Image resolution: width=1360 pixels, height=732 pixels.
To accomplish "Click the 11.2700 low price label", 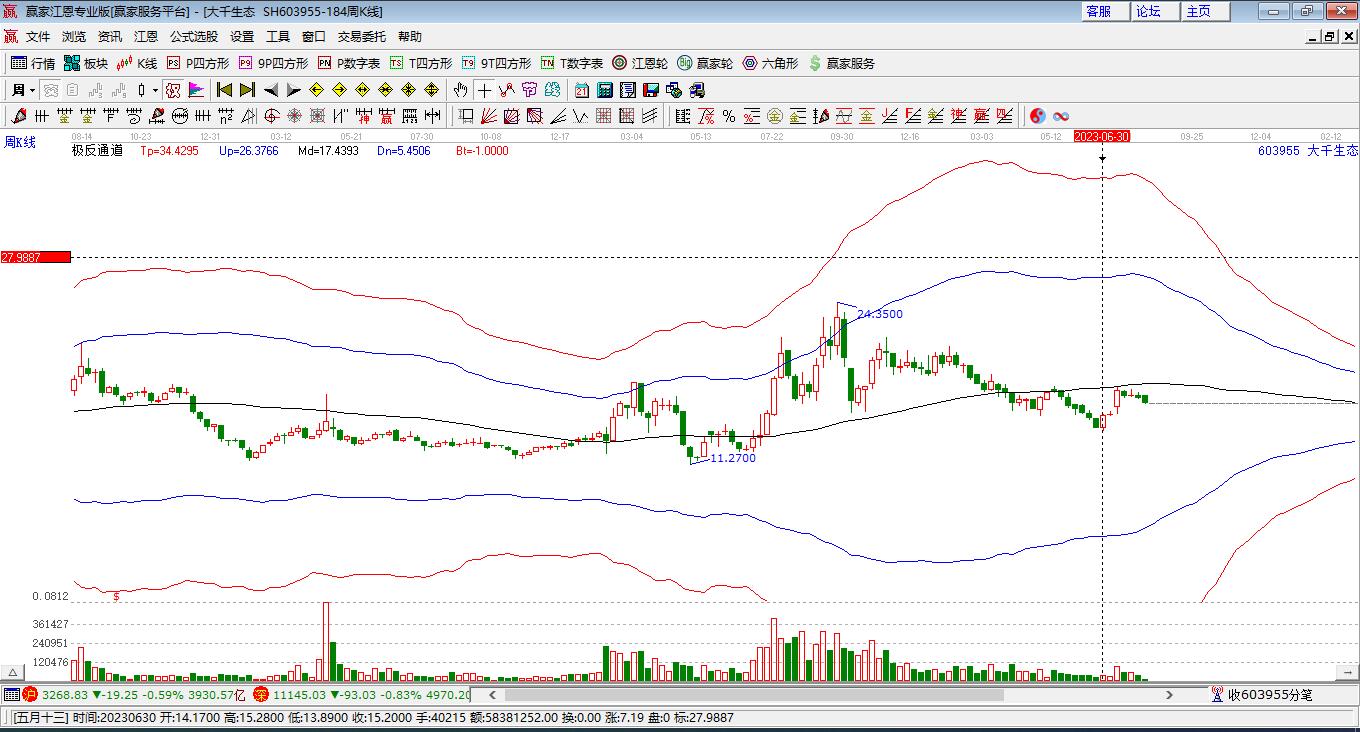I will [733, 458].
